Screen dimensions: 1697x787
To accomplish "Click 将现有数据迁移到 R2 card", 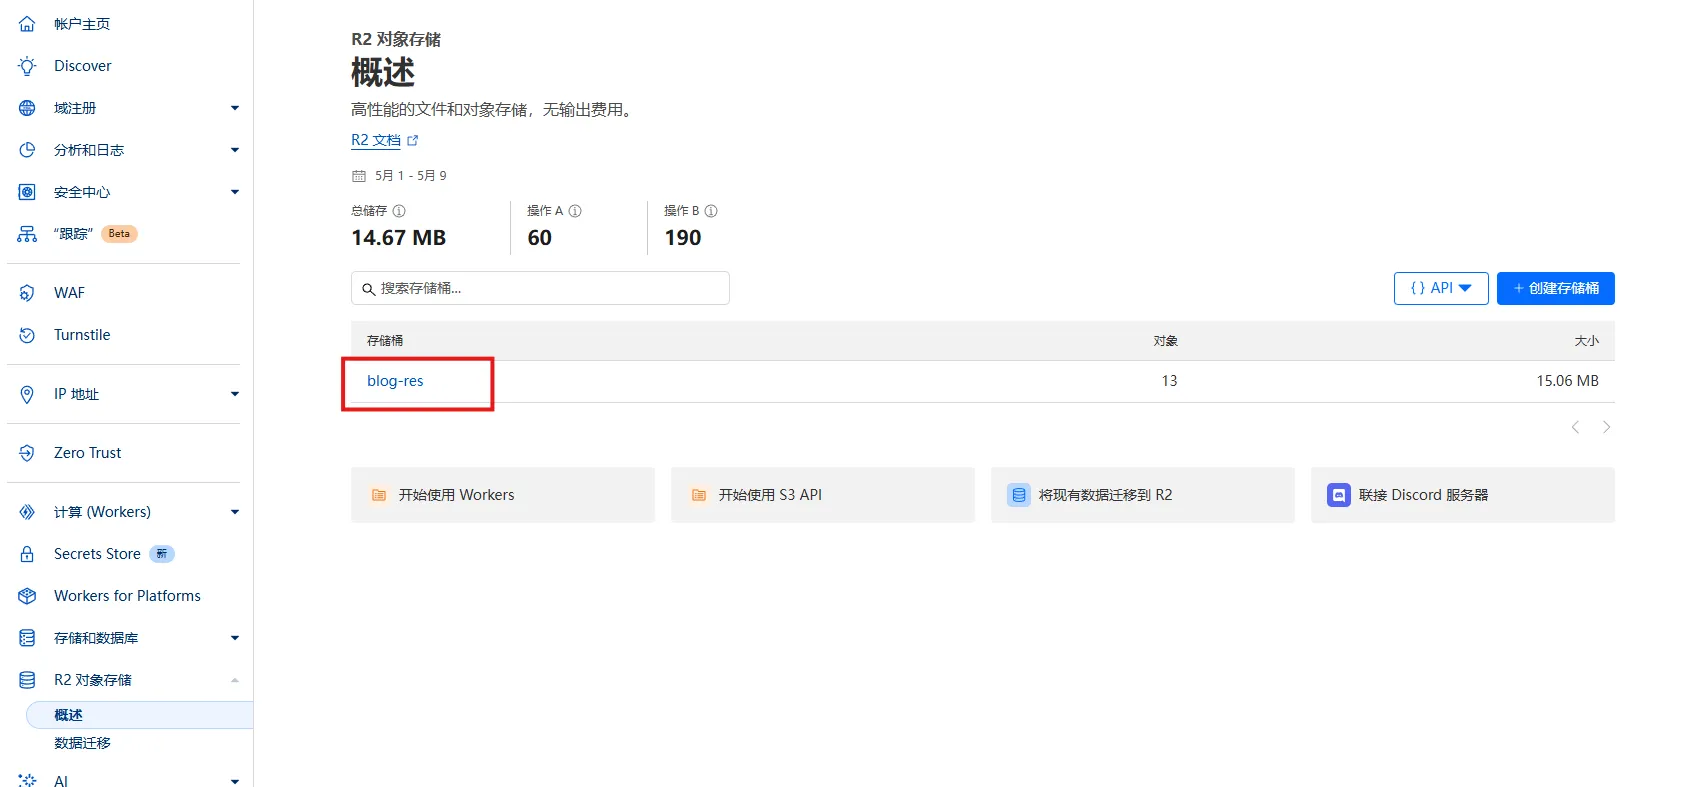I will tap(1143, 495).
